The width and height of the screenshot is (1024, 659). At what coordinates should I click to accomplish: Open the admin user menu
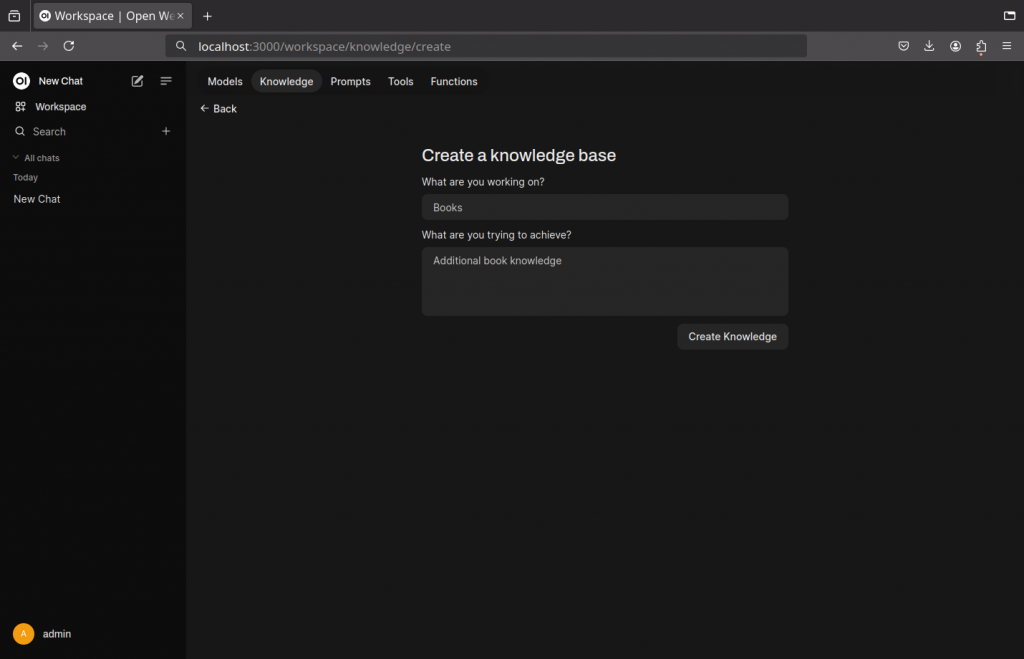click(43, 634)
